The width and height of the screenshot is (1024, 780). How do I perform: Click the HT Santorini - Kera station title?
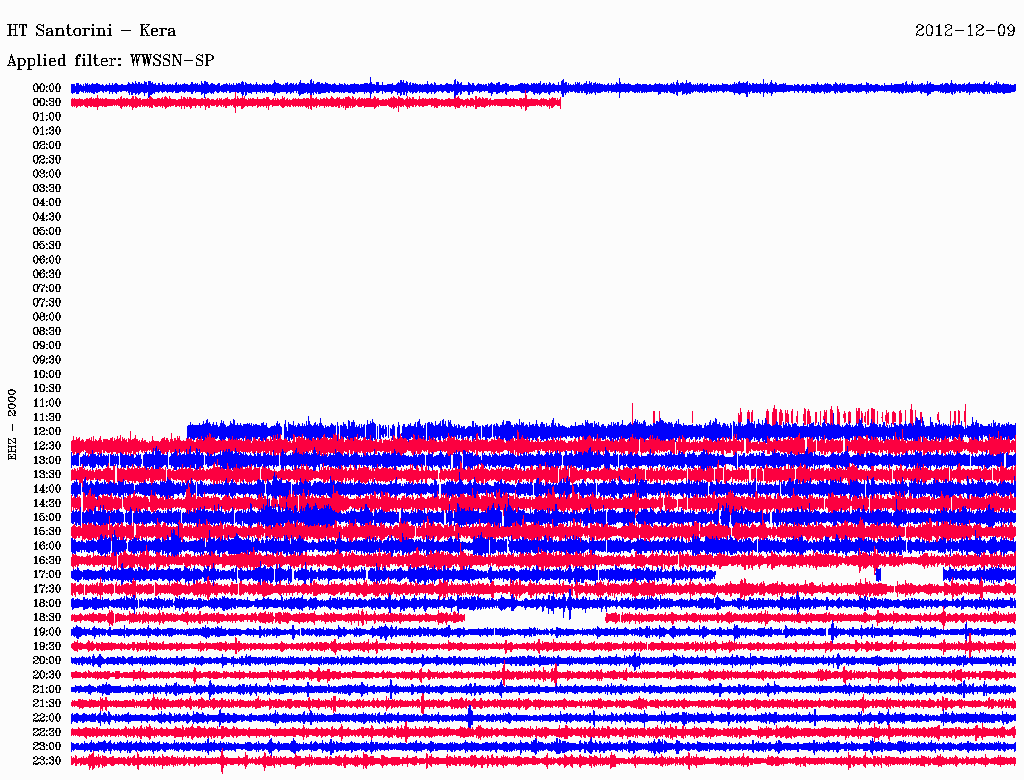92,30
